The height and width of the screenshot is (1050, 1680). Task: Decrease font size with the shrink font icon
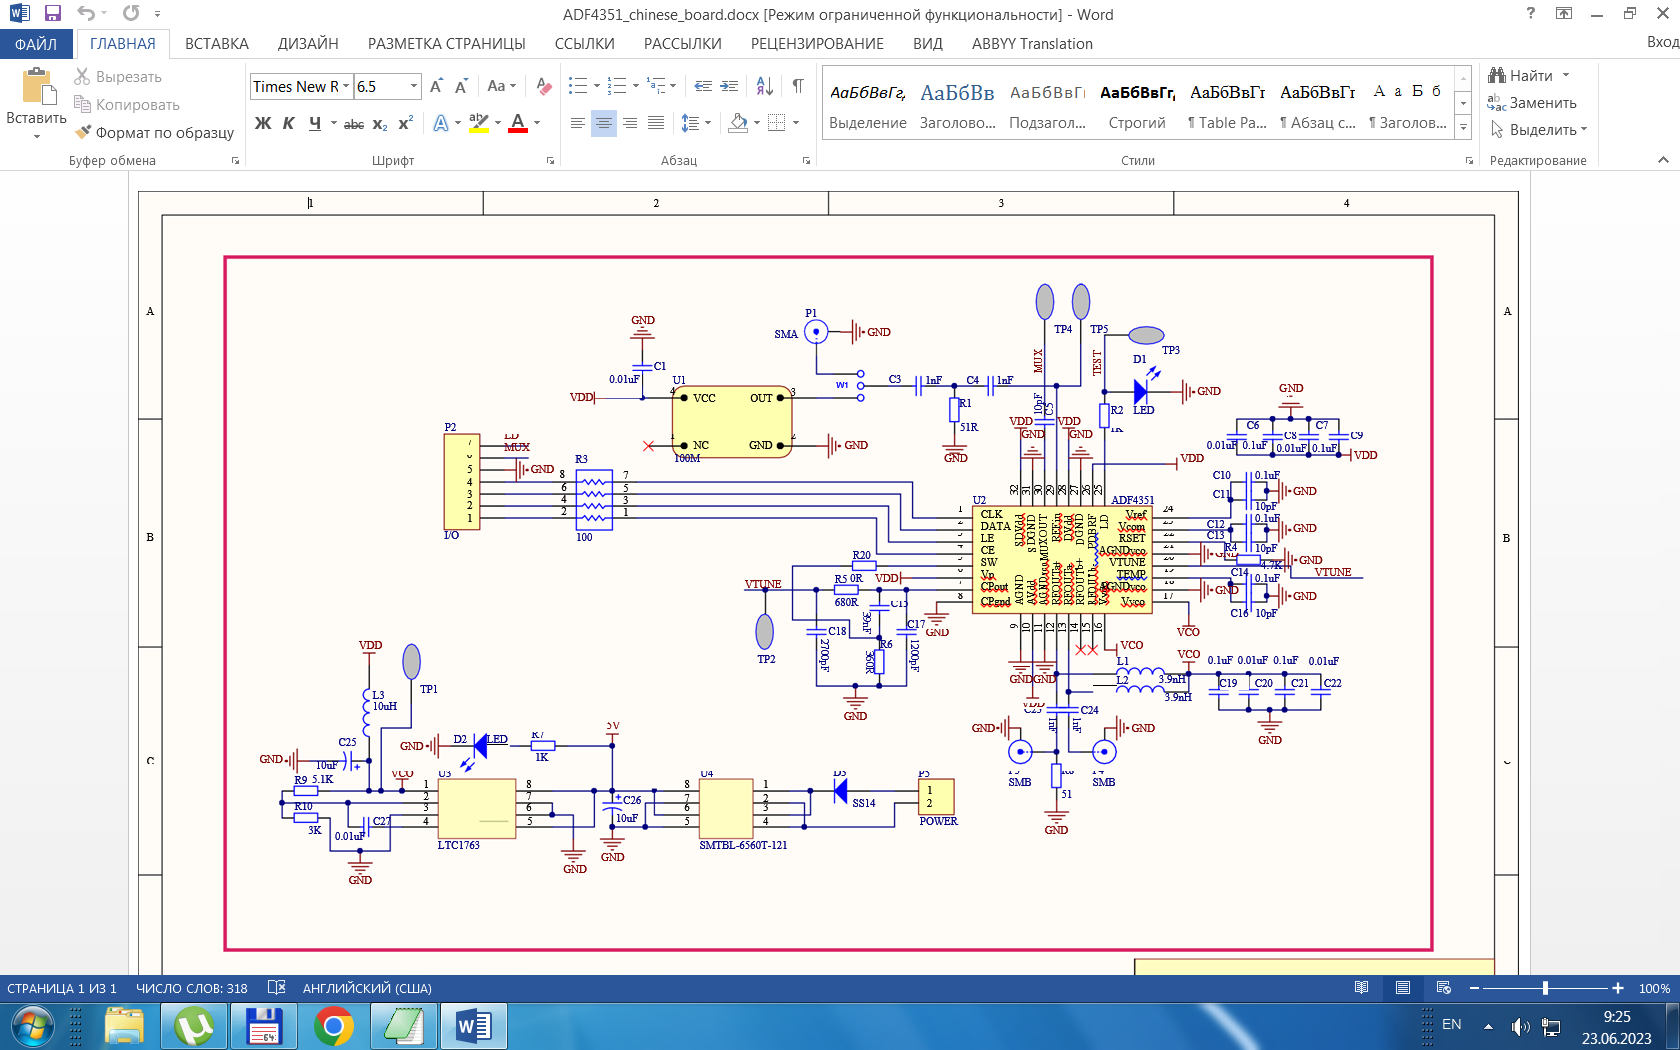pyautogui.click(x=461, y=87)
